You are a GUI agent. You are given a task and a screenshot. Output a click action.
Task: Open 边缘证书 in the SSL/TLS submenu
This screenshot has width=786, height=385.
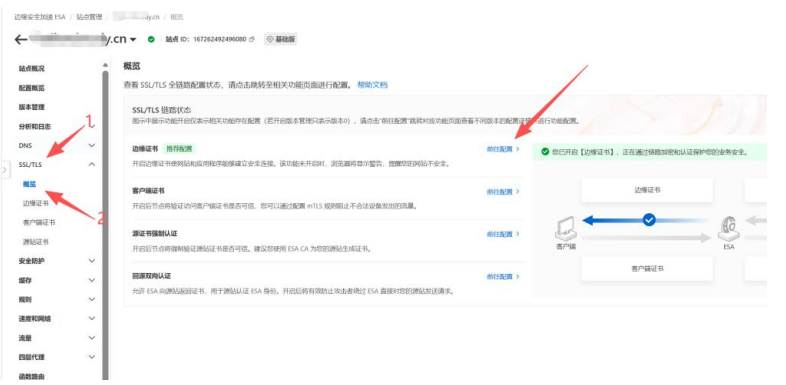coord(36,203)
